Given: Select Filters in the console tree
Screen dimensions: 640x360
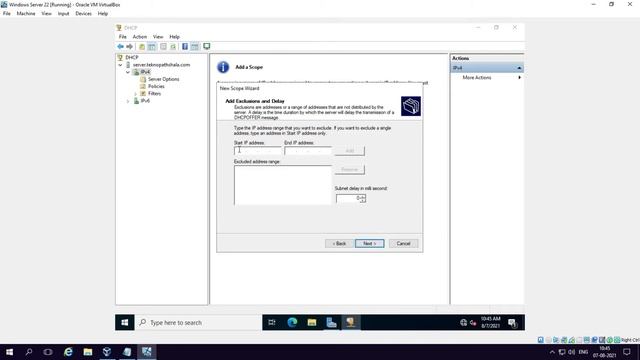Looking at the screenshot, I should click(154, 93).
